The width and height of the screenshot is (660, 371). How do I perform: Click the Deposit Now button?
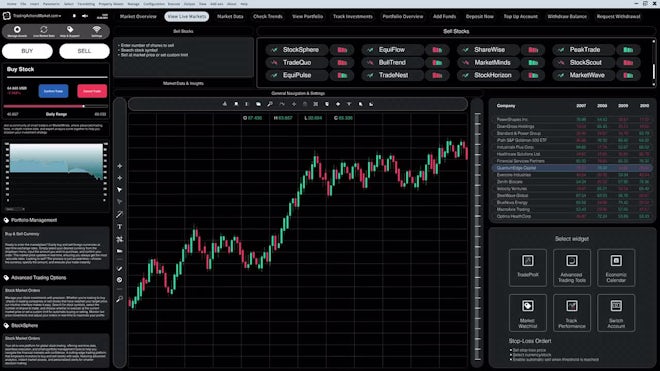pyautogui.click(x=479, y=16)
